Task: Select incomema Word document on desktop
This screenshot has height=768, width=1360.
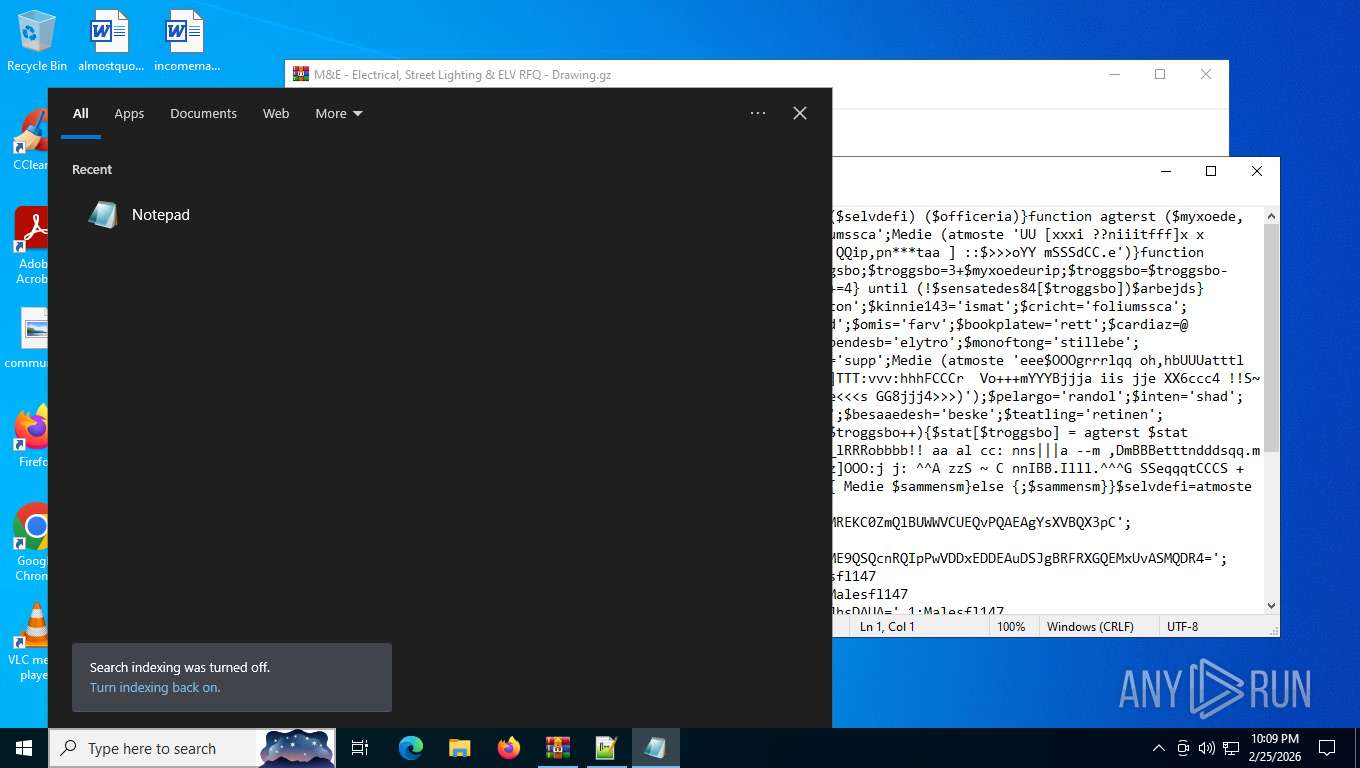Action: click(186, 42)
